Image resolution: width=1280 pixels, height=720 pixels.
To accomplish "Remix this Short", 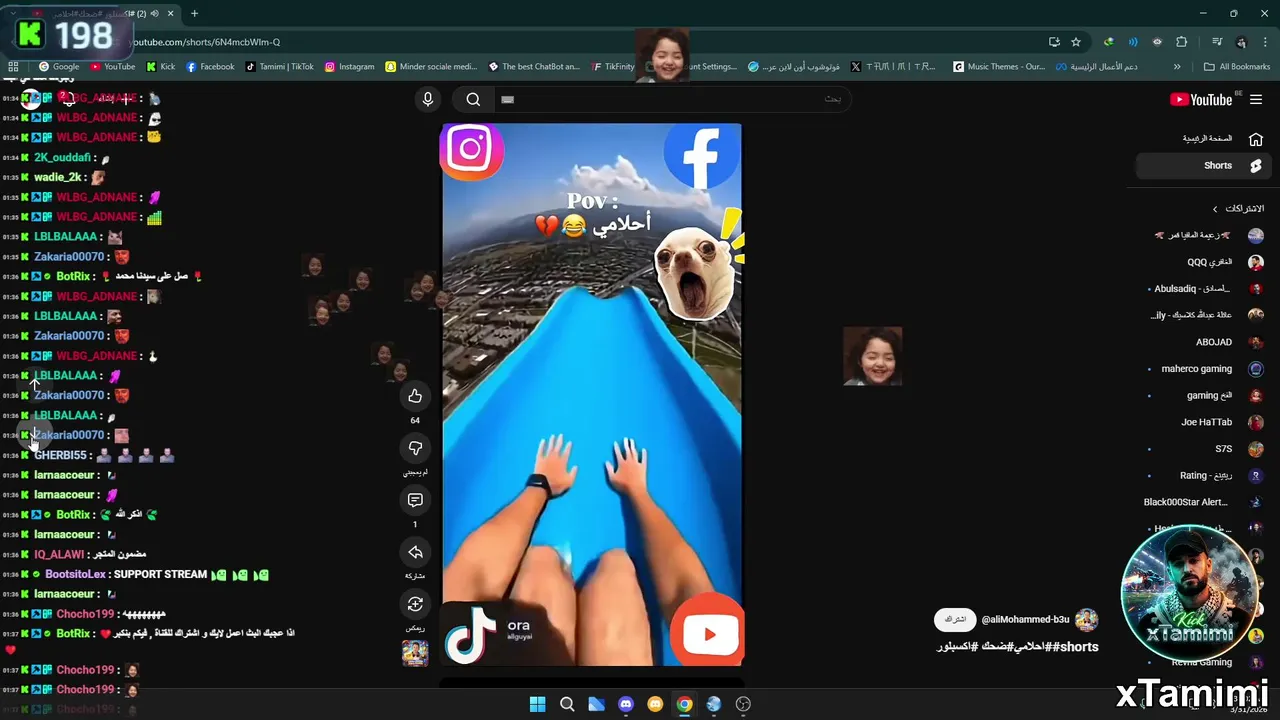I will click(415, 604).
